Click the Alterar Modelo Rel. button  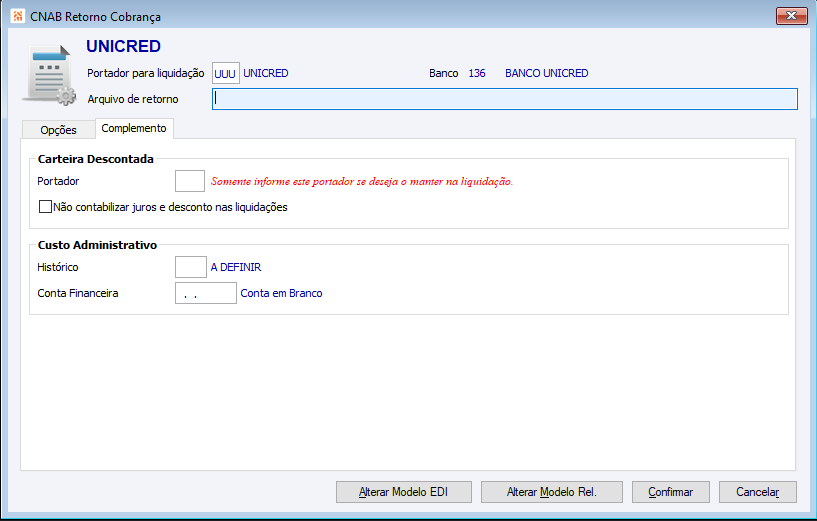pos(552,492)
